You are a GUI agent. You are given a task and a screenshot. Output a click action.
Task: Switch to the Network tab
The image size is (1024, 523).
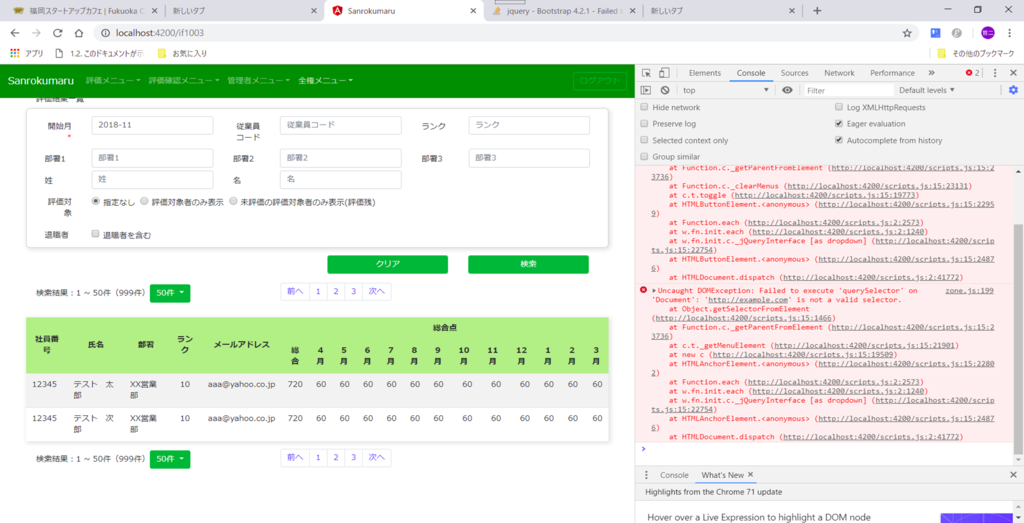[x=839, y=73]
